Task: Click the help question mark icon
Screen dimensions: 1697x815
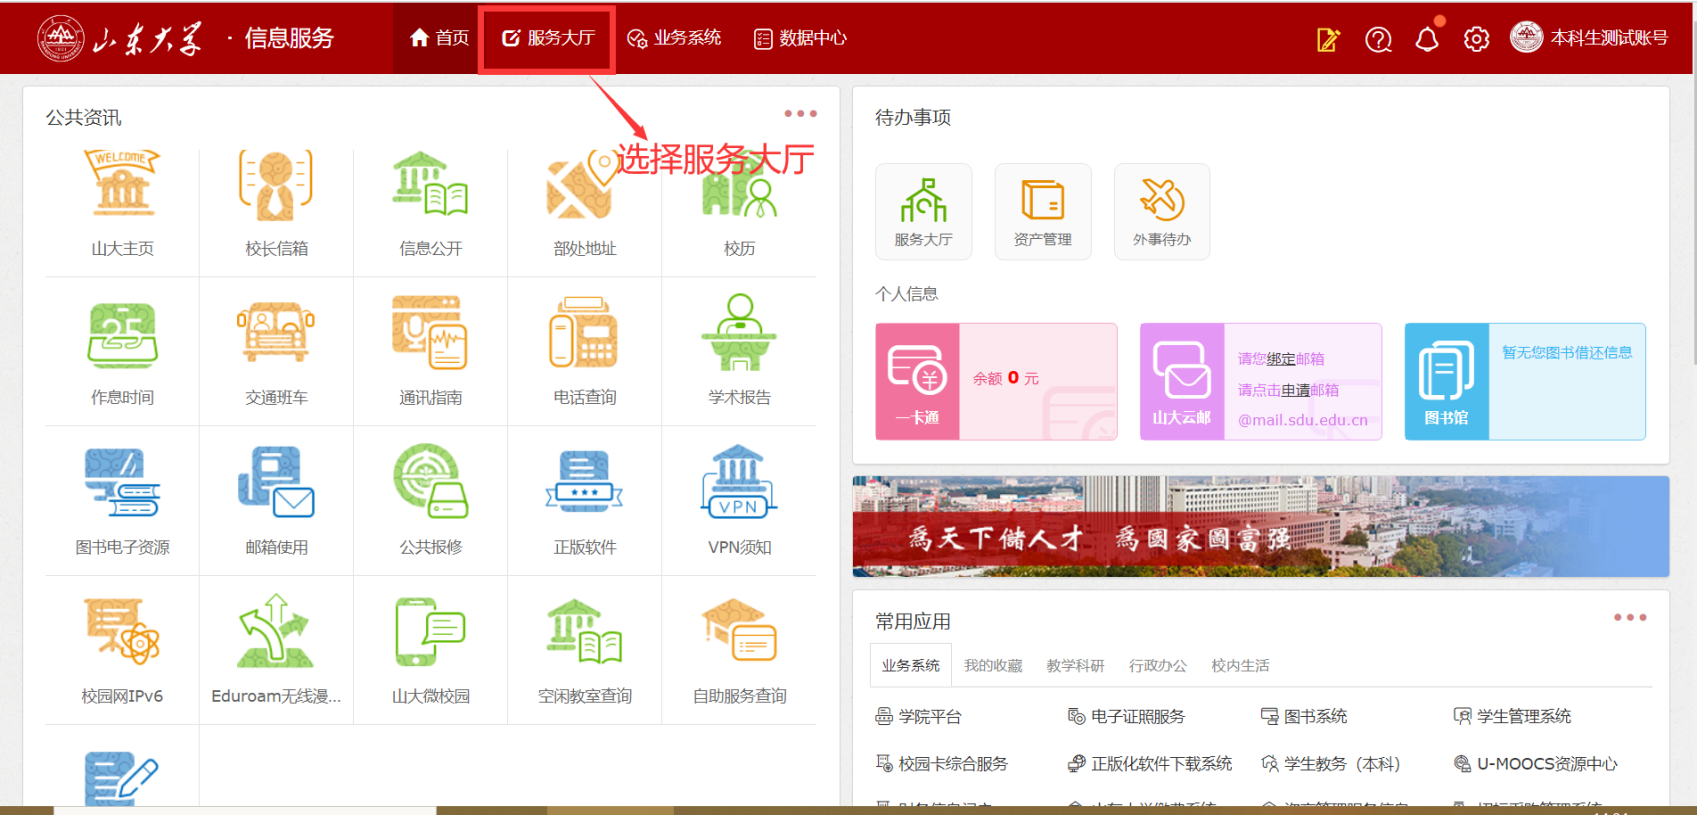Action: (1378, 39)
